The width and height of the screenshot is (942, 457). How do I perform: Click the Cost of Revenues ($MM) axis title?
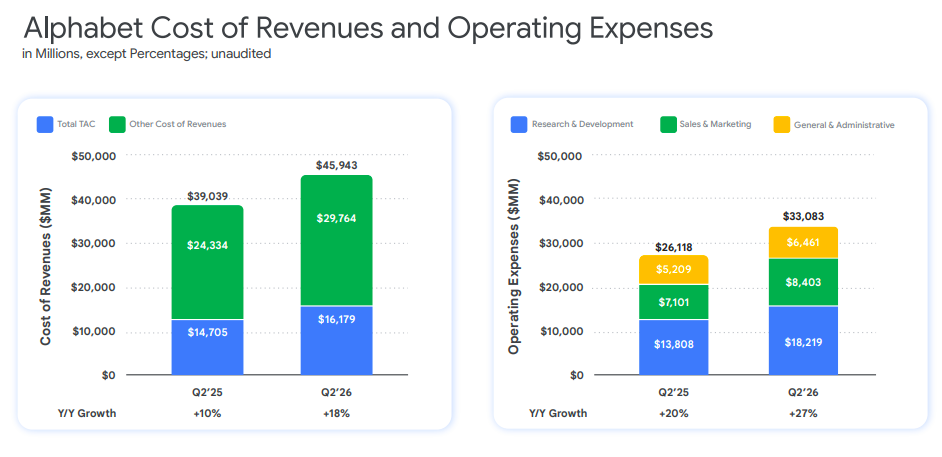pyautogui.click(x=45, y=267)
